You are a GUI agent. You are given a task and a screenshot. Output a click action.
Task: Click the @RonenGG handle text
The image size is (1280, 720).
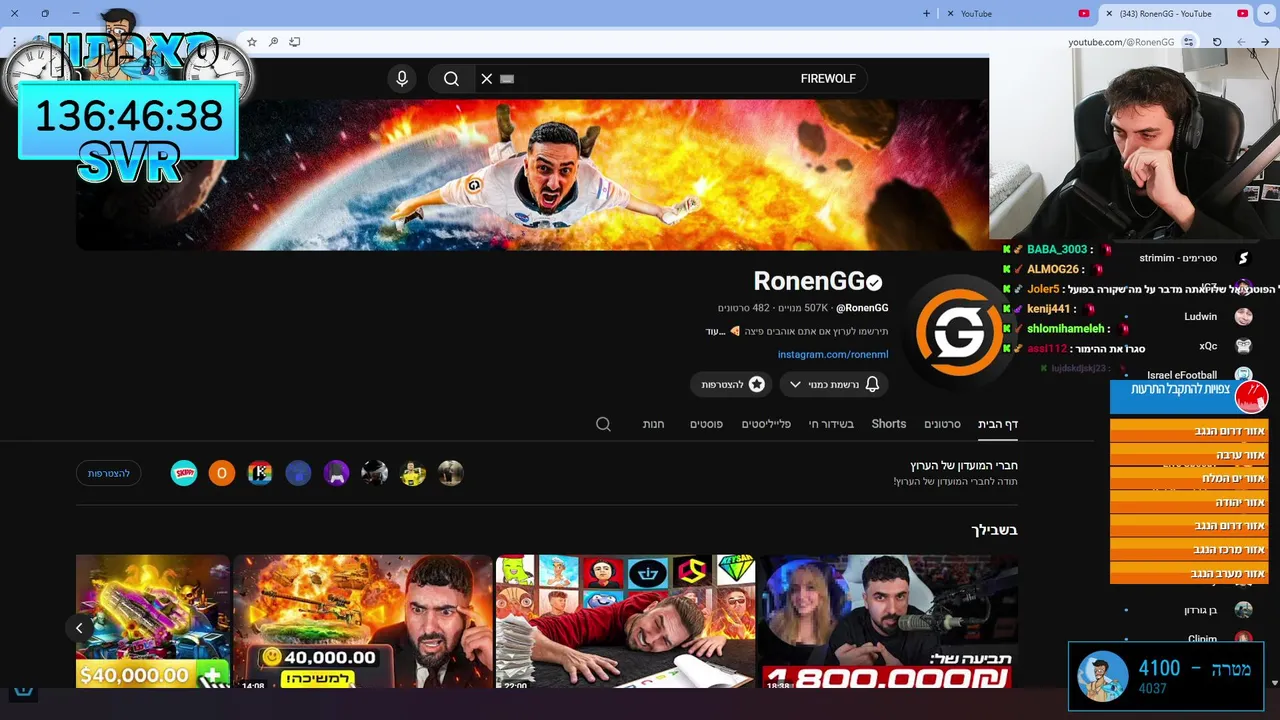[862, 308]
